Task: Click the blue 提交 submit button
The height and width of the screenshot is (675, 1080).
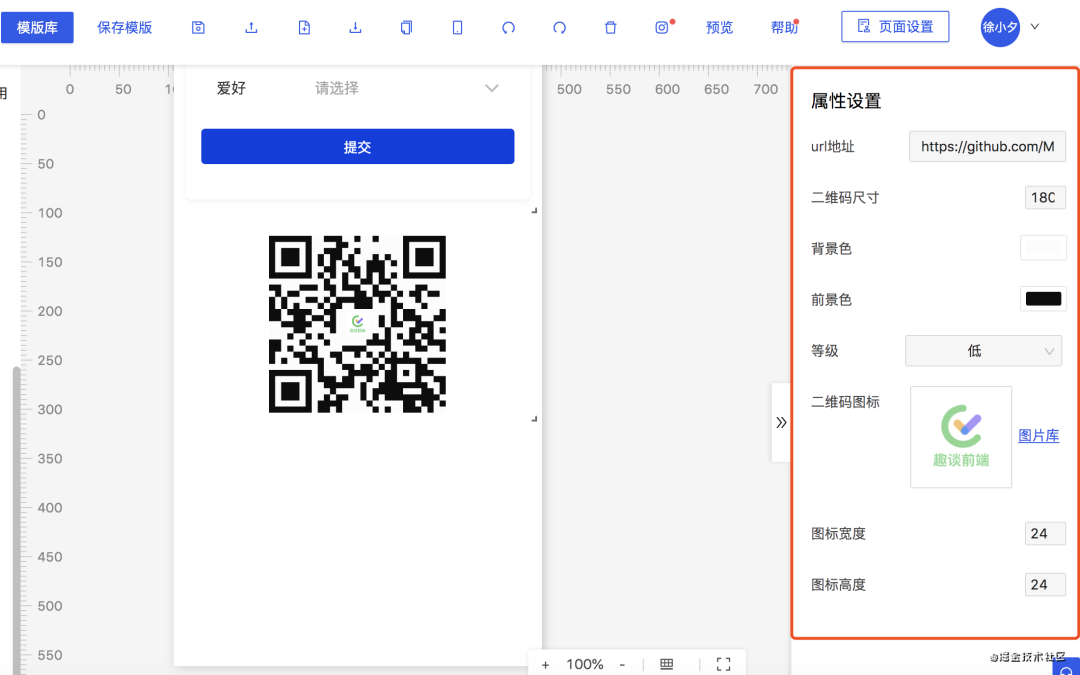Action: 357,146
